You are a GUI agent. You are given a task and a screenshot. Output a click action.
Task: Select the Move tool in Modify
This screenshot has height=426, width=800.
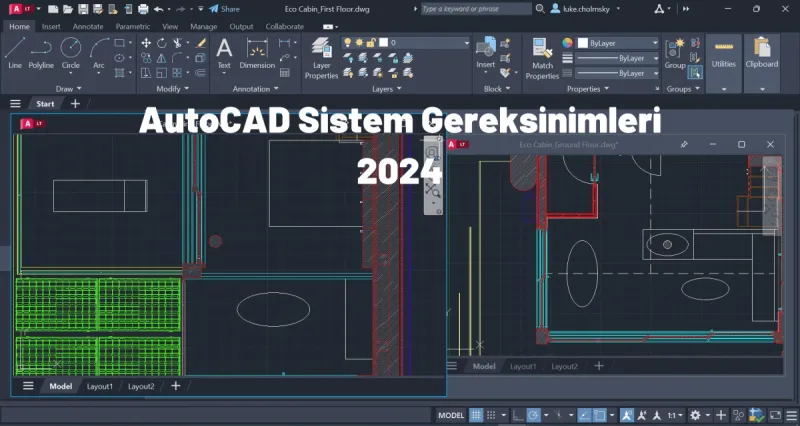[x=146, y=43]
